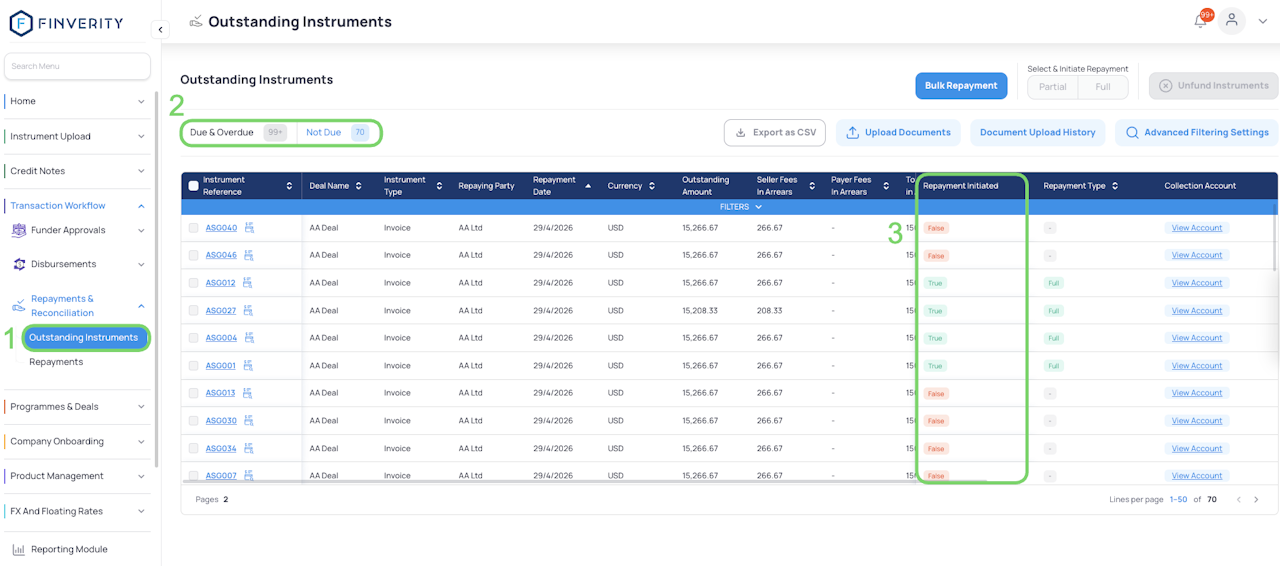The image size is (1280, 566).
Task: Select the checkbox for row ASG040
Action: pos(194,228)
